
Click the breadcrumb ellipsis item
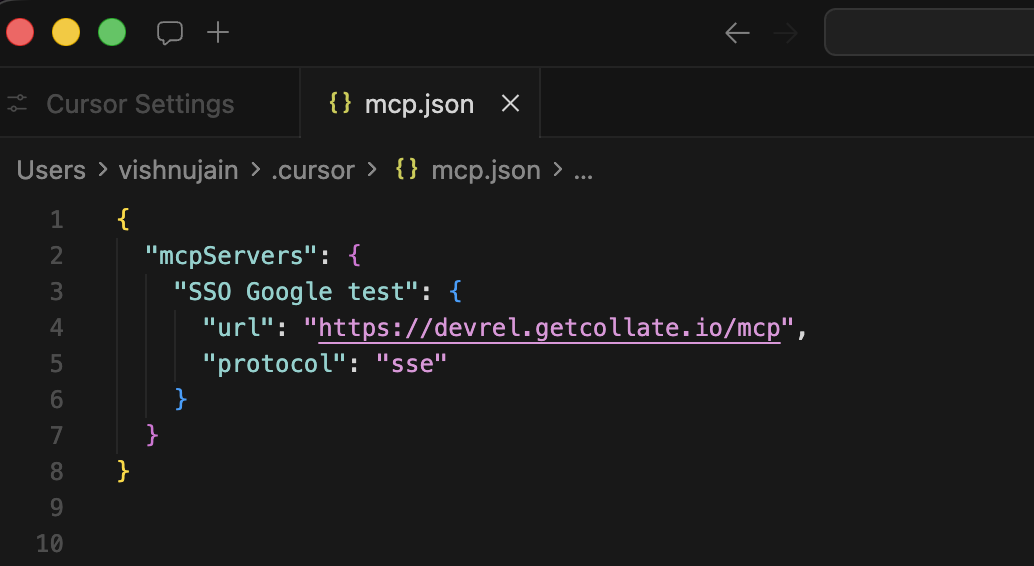click(x=583, y=174)
